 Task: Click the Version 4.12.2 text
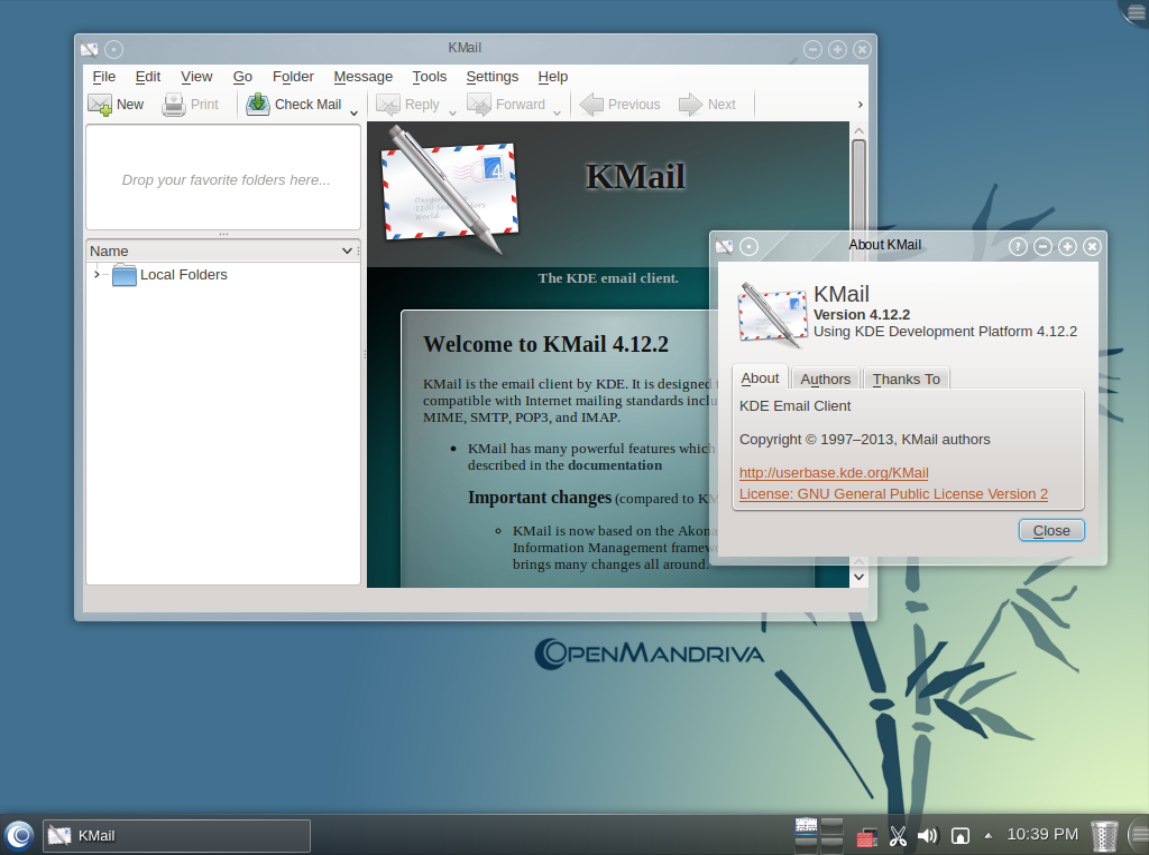(862, 314)
